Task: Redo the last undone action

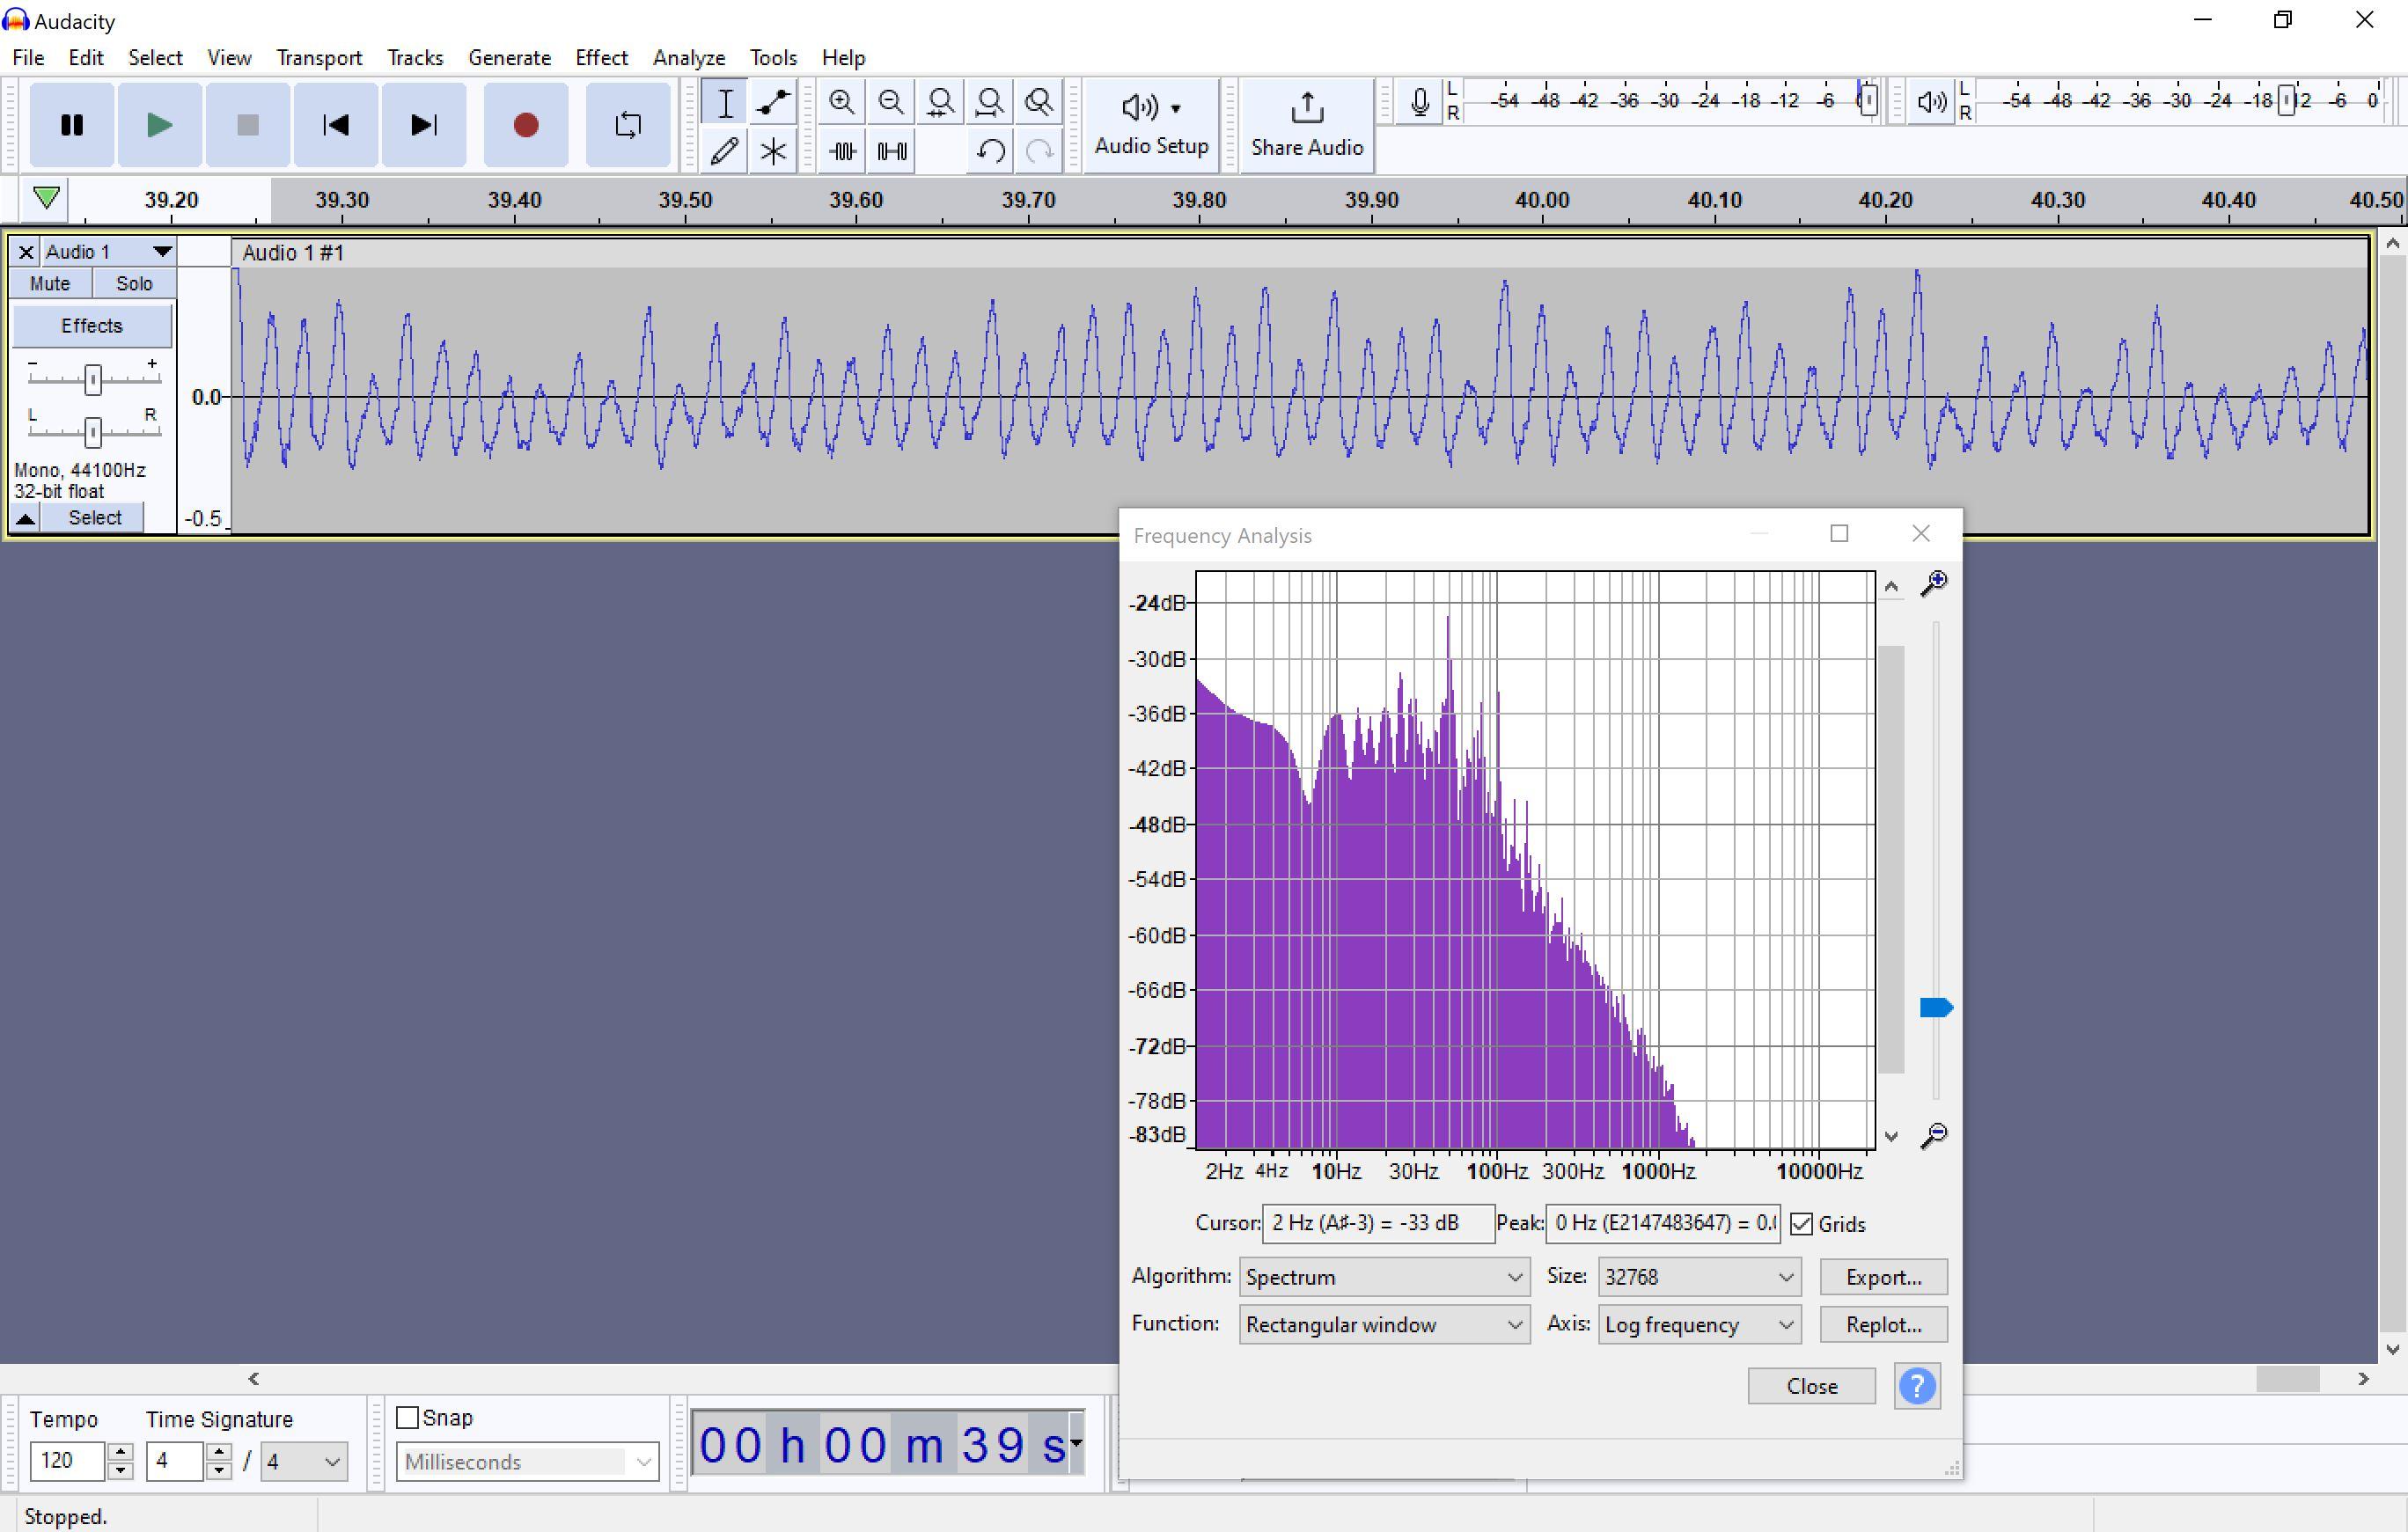Action: (1039, 151)
